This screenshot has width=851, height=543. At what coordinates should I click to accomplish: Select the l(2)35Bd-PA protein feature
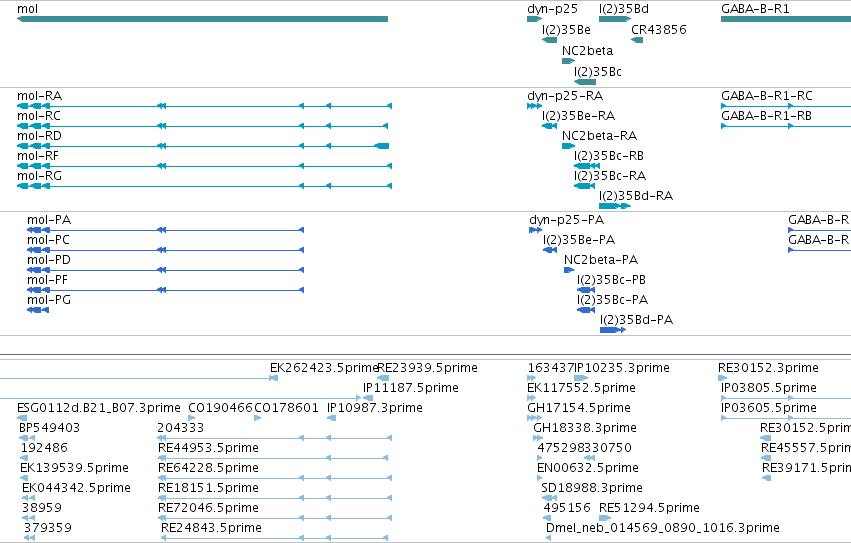[613, 330]
